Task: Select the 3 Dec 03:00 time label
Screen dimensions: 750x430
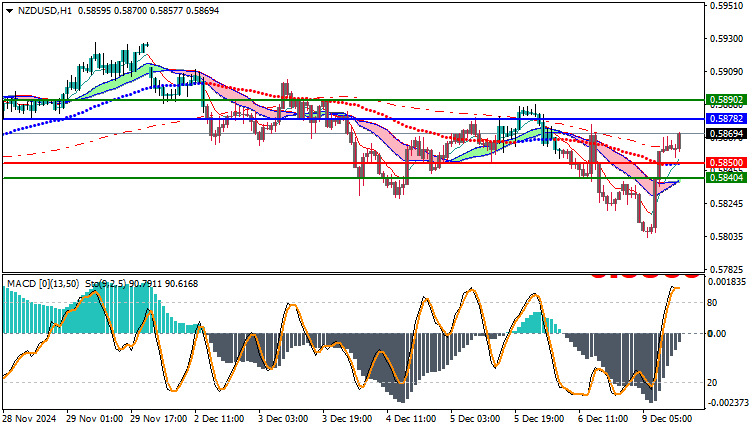Action: [284, 419]
